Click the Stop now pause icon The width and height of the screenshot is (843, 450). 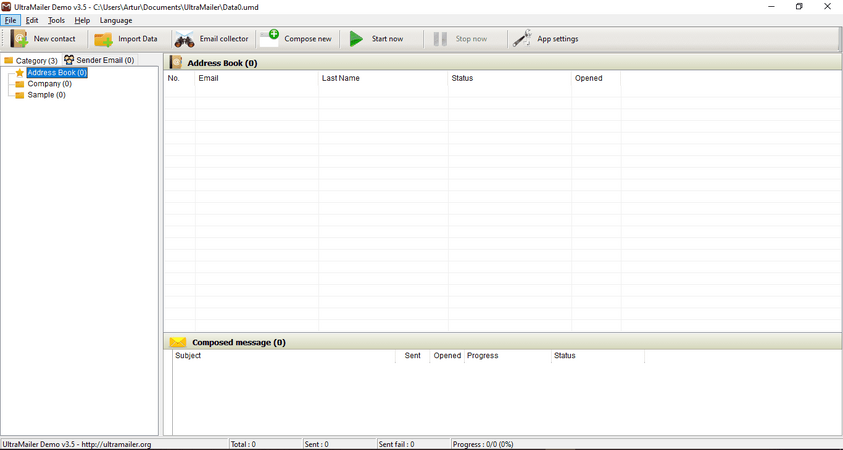(440, 39)
